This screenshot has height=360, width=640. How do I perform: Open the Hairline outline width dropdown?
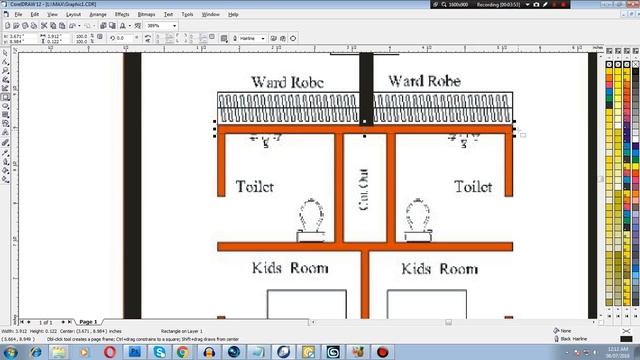coord(263,38)
